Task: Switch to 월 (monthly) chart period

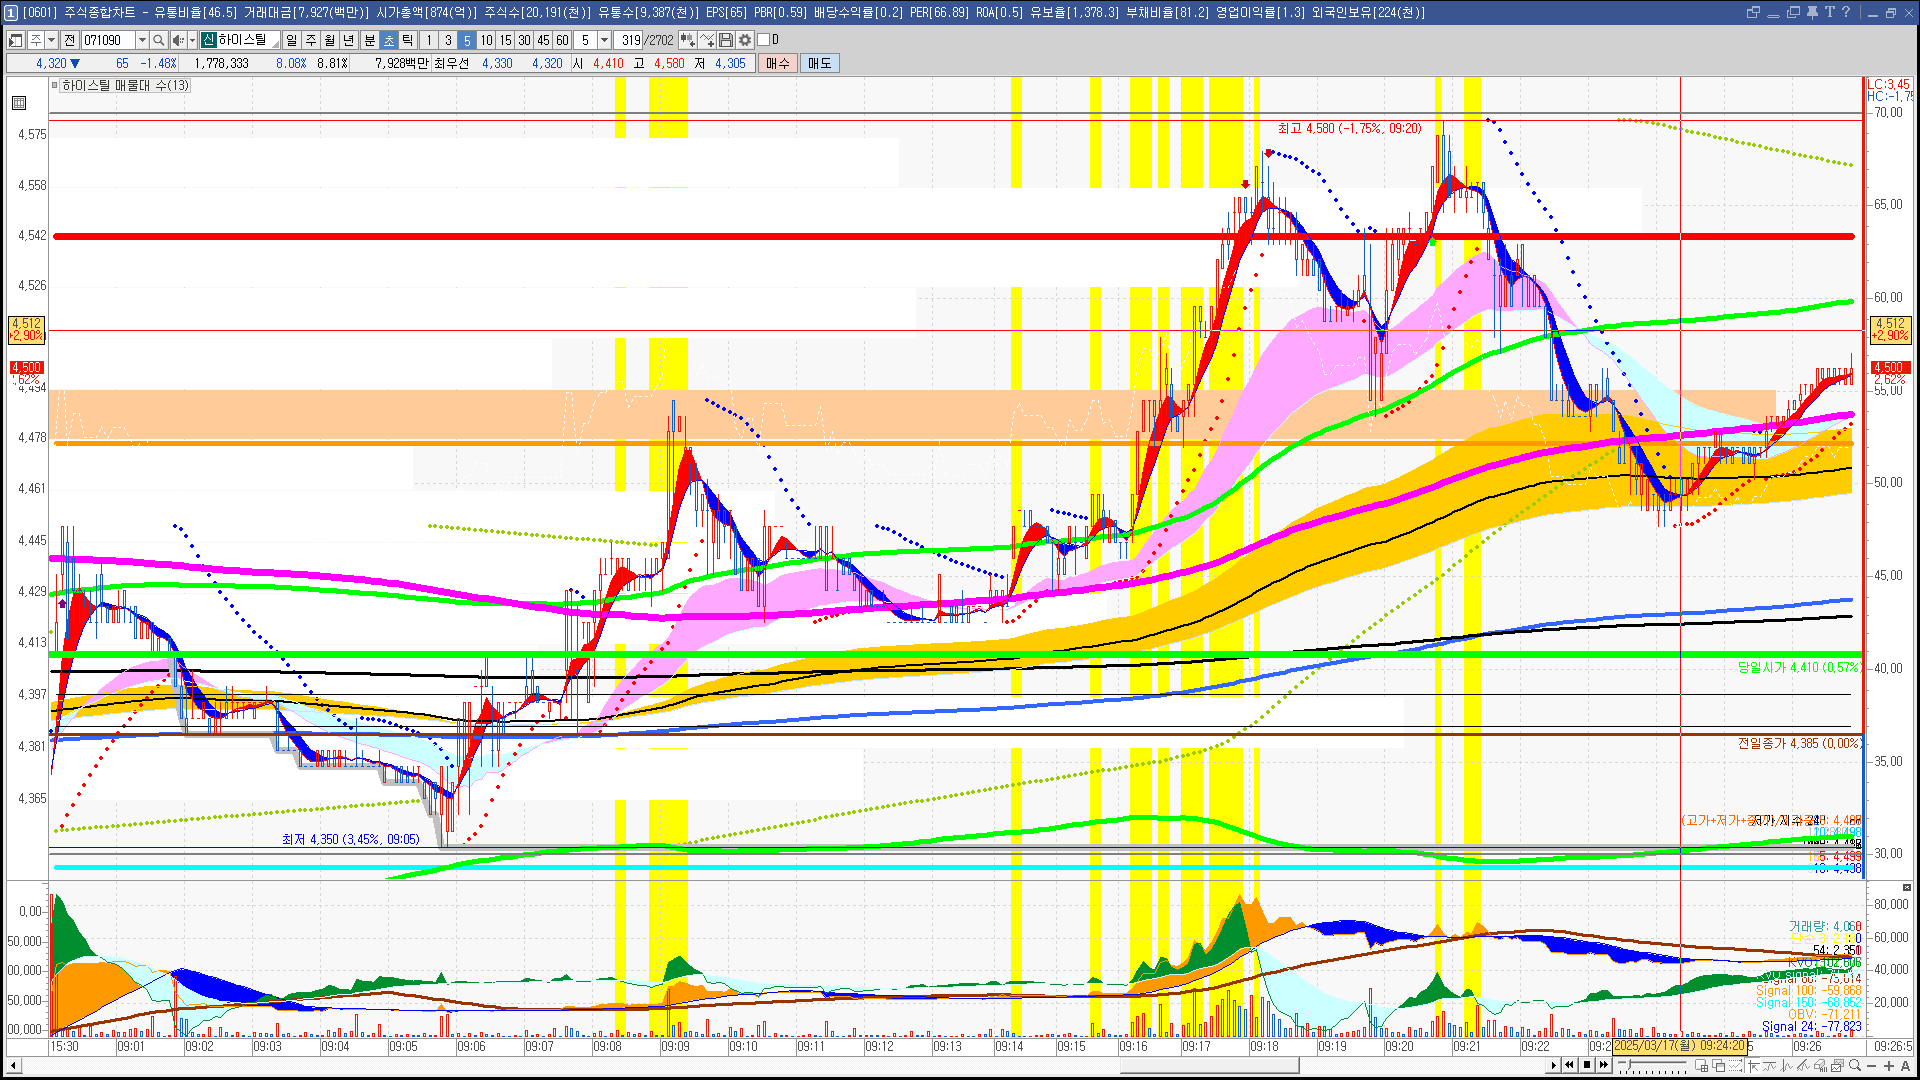Action: click(329, 40)
